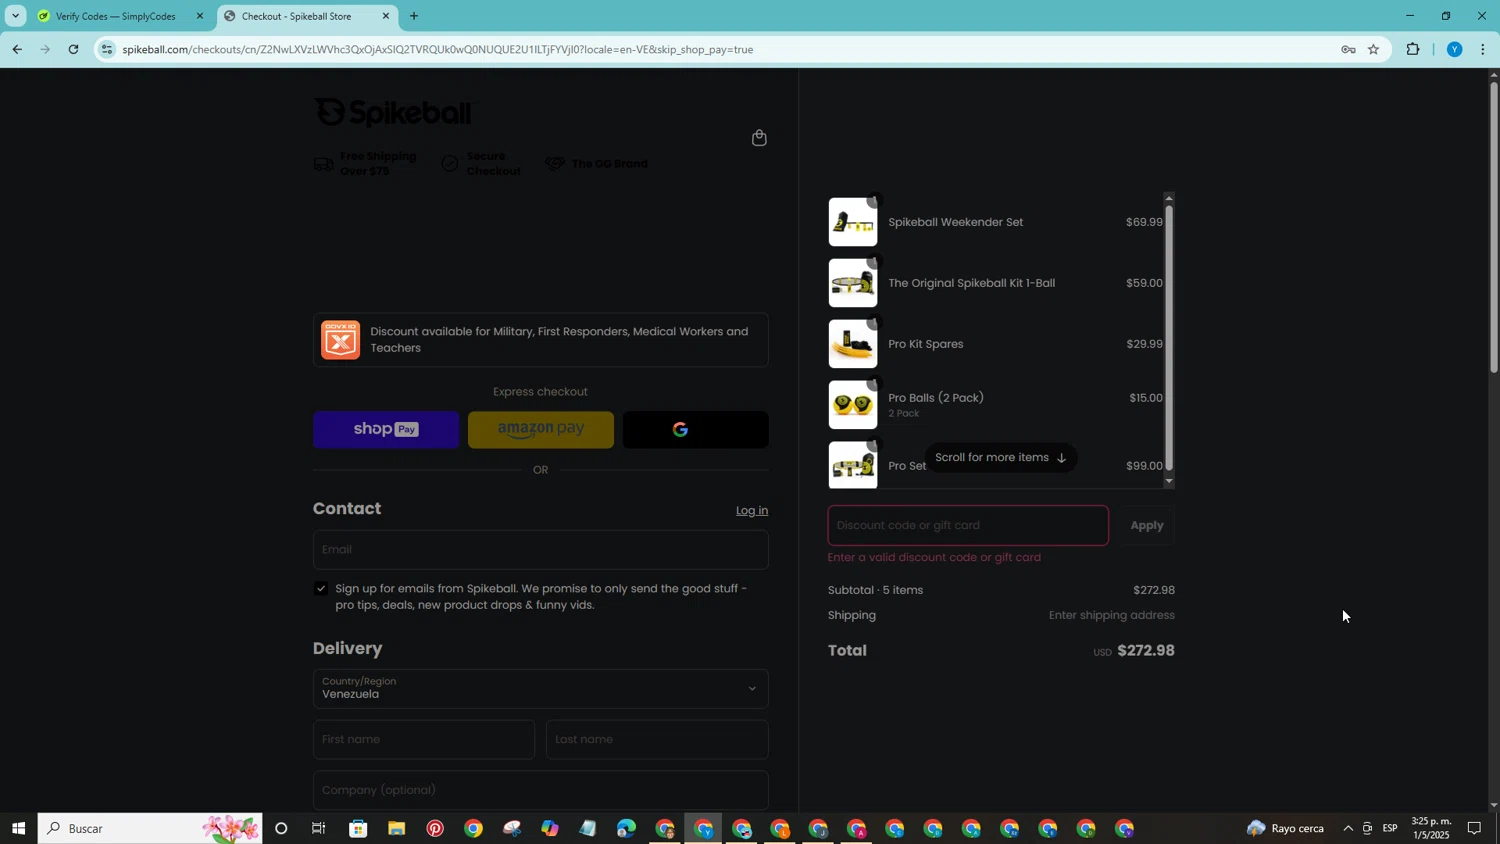Click the order summary scrollbar up arrow
The image size is (1500, 844).
pos(1169,198)
